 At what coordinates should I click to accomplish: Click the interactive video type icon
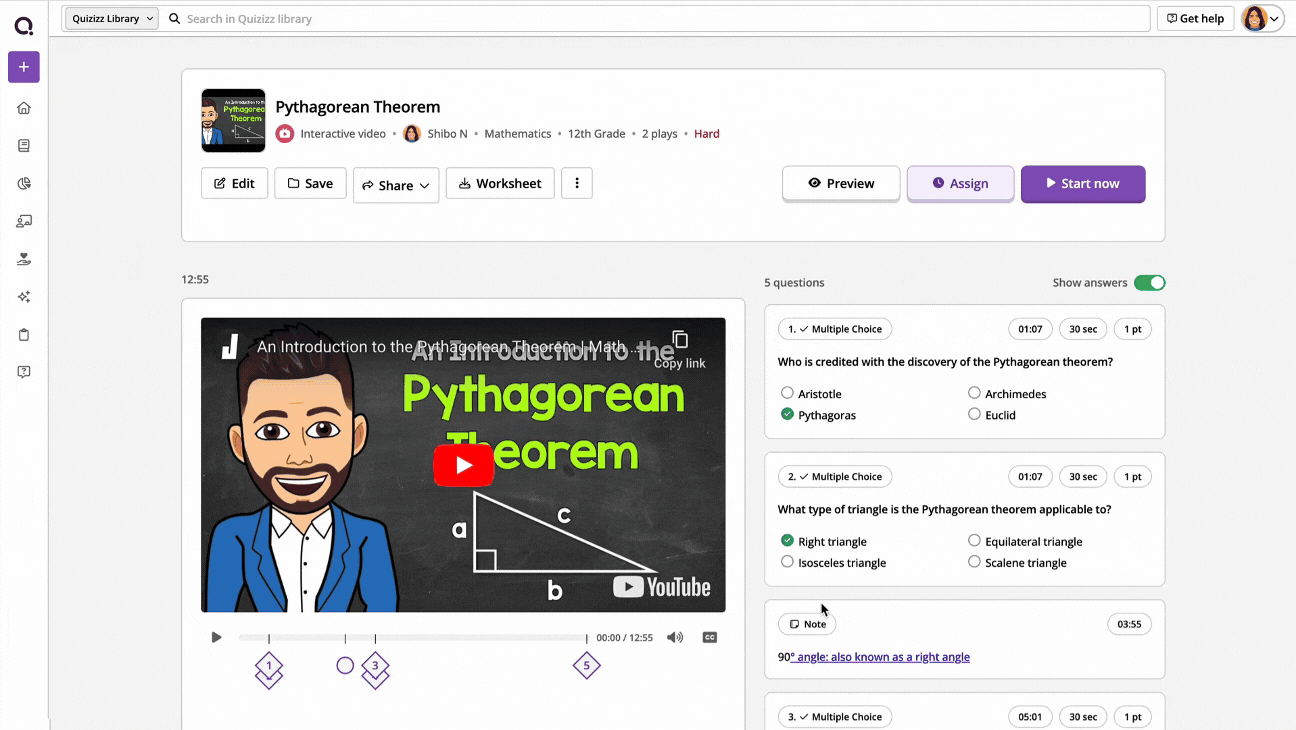tap(285, 134)
